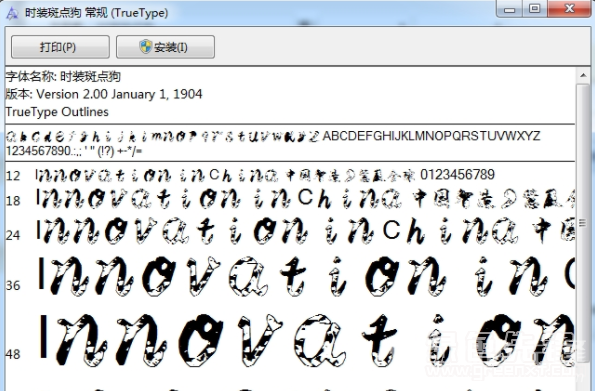
Task: Click the vertical scrollbar thumb grip
Action: 583,223
